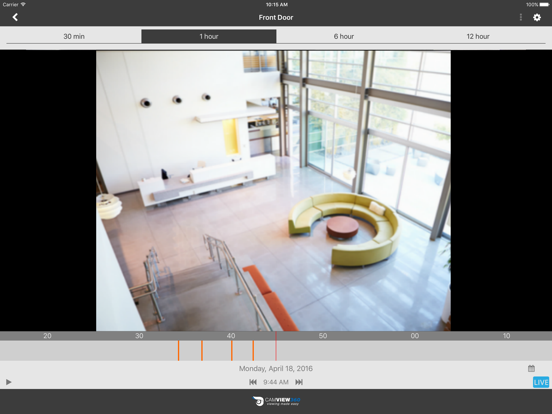The width and height of the screenshot is (552, 414).
Task: Jump to first orange event marker
Action: click(x=178, y=351)
